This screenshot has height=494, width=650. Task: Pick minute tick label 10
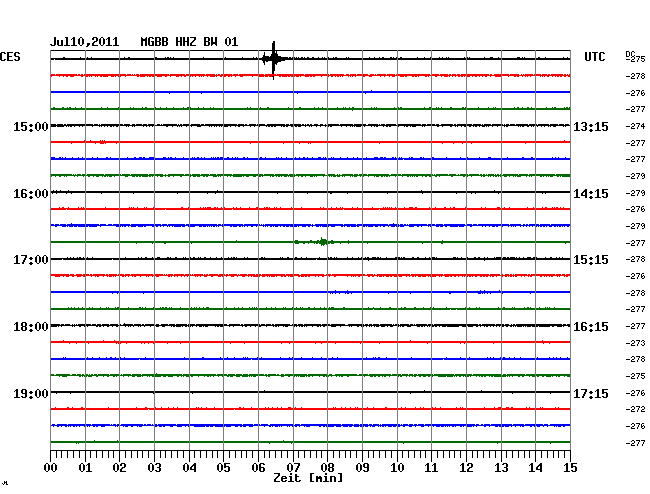pyautogui.click(x=397, y=468)
